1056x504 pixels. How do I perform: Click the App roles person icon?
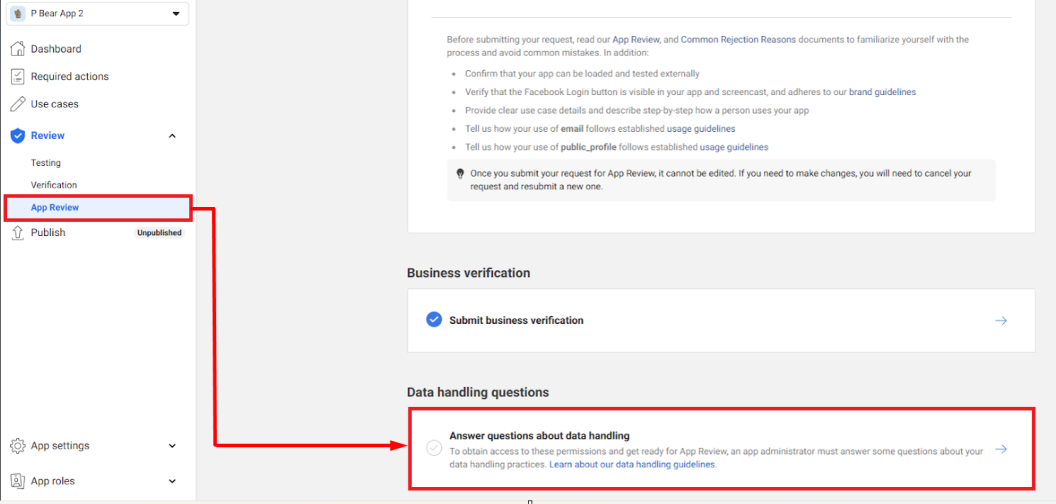(18, 481)
